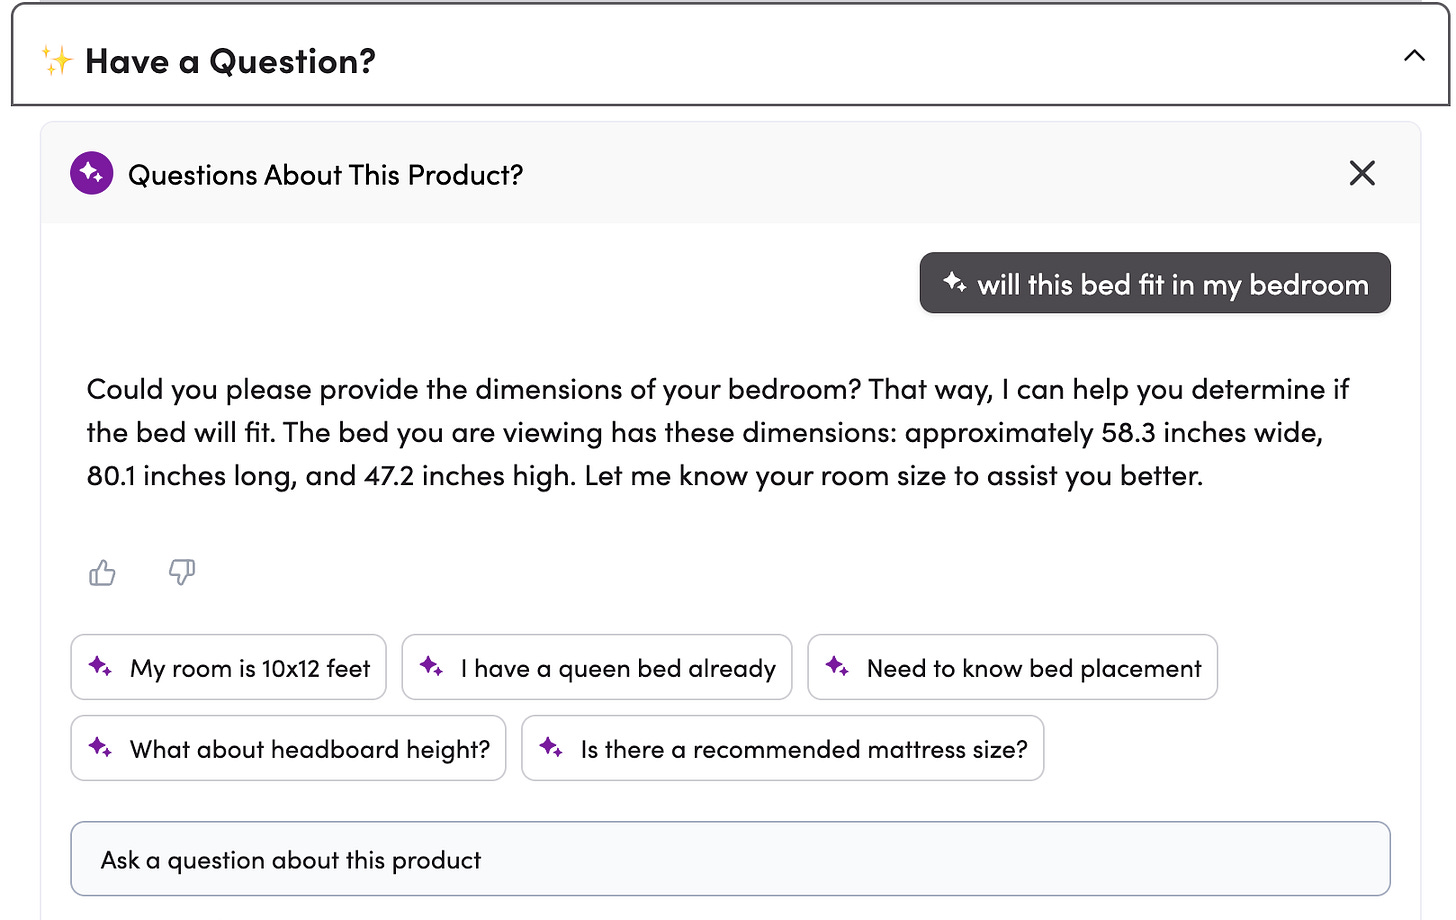Click the yellow sparkles beside Have a Question

tap(57, 61)
